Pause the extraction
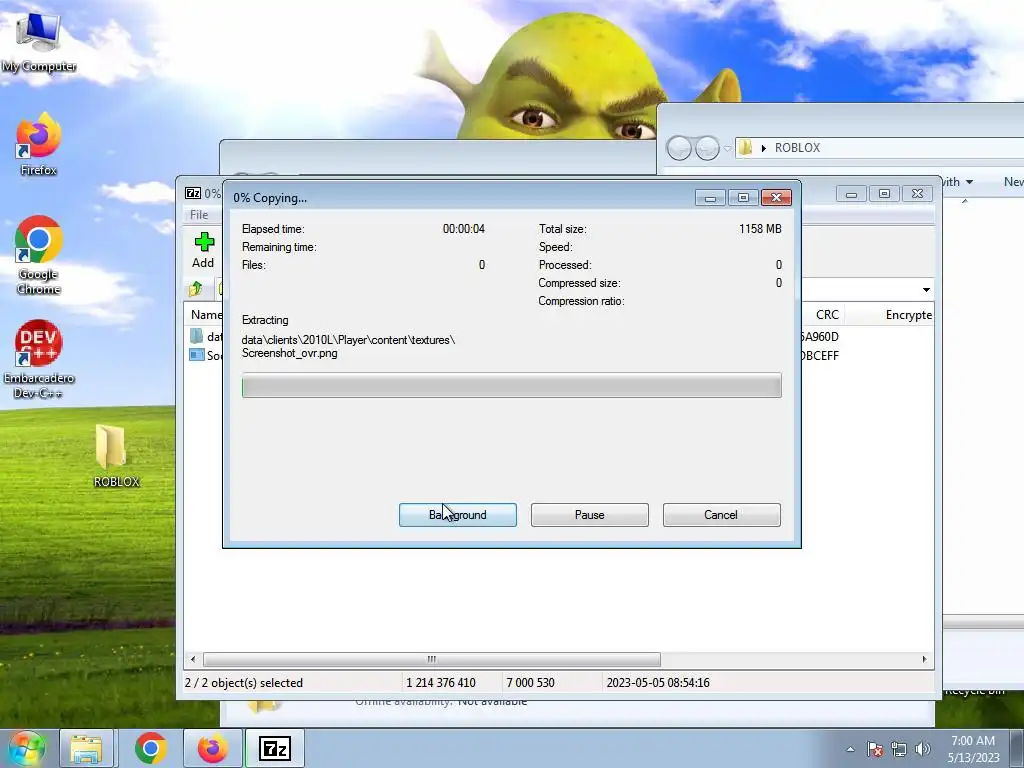This screenshot has height=768, width=1024. (590, 515)
